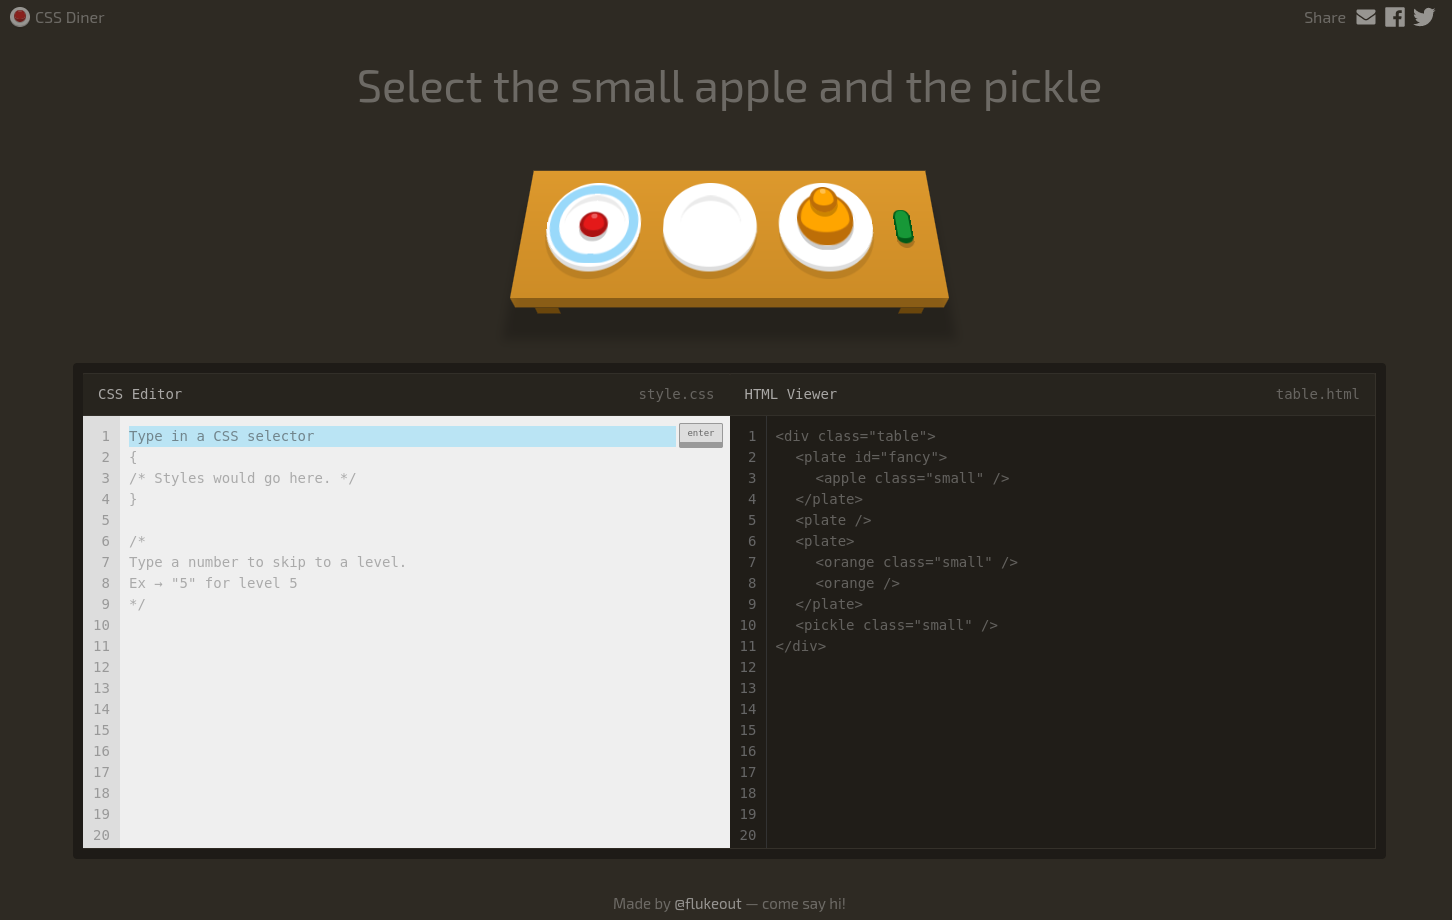Click the plate id="fancy" markup line
This screenshot has height=920, width=1452.
pyautogui.click(x=870, y=457)
